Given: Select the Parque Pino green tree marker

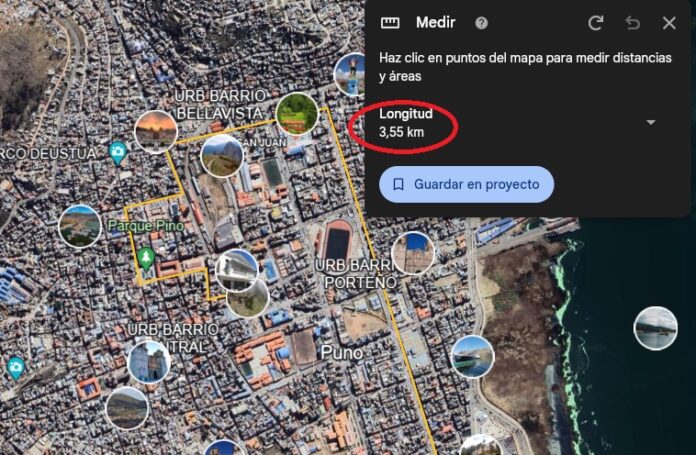Looking at the screenshot, I should [146, 259].
